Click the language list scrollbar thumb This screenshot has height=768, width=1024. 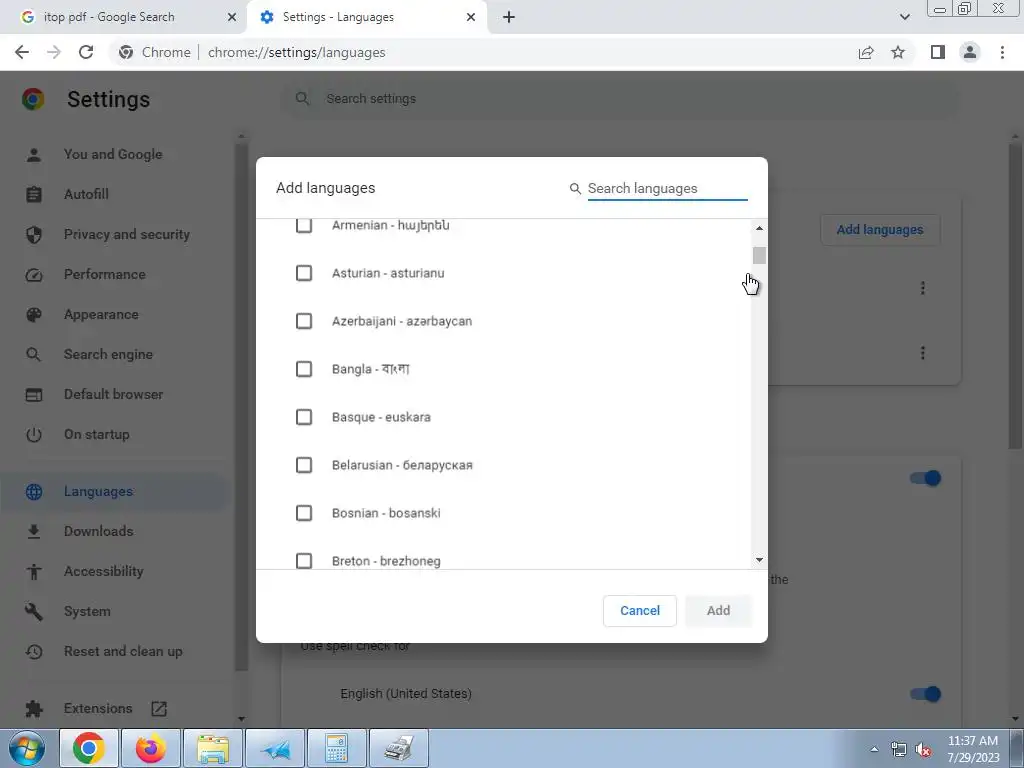point(759,255)
